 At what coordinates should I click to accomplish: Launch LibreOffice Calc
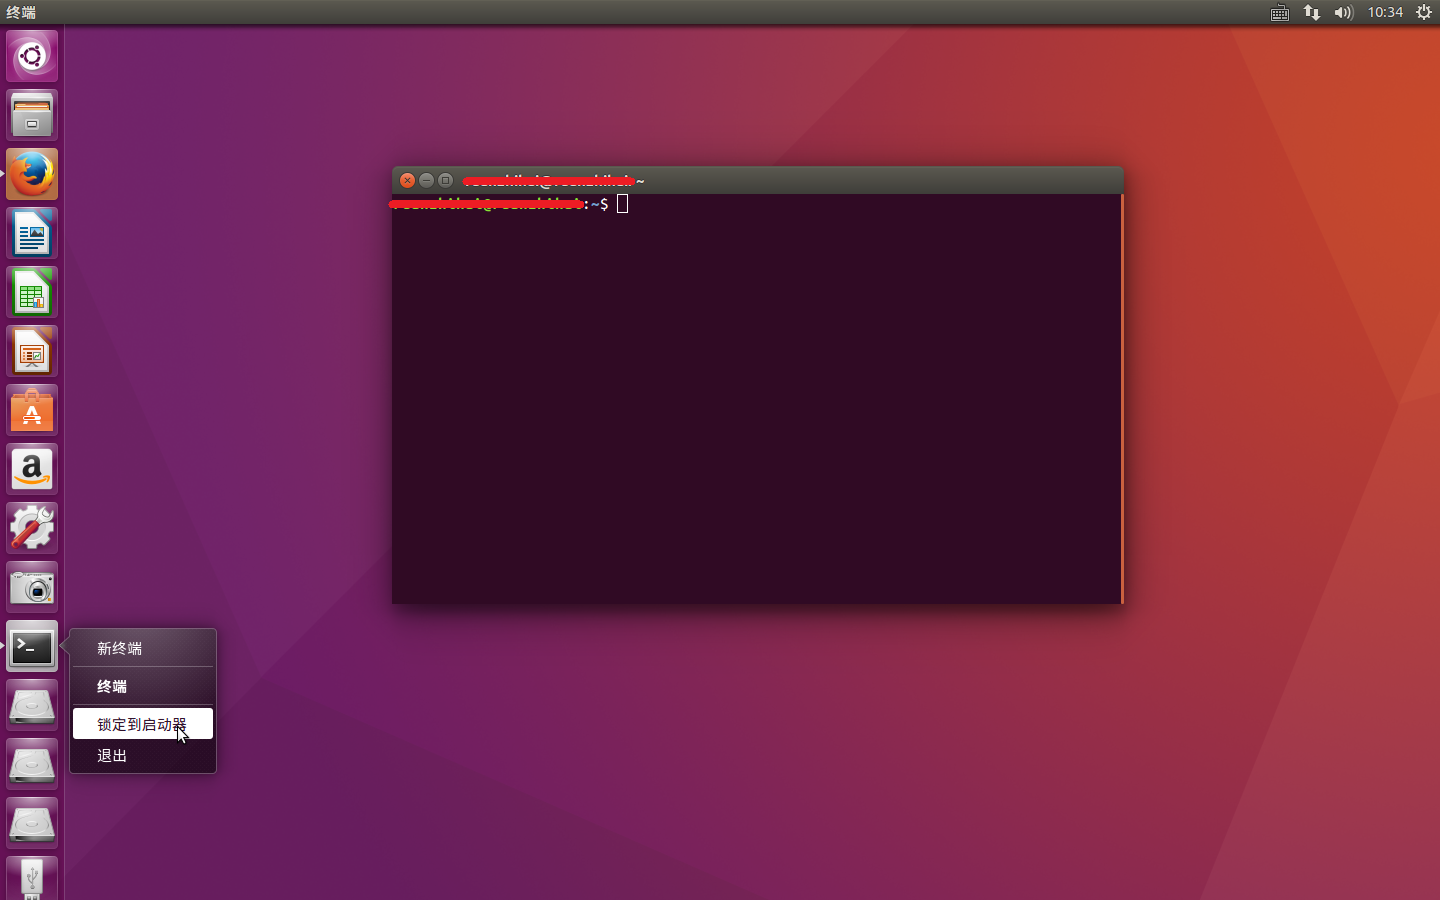tap(31, 291)
